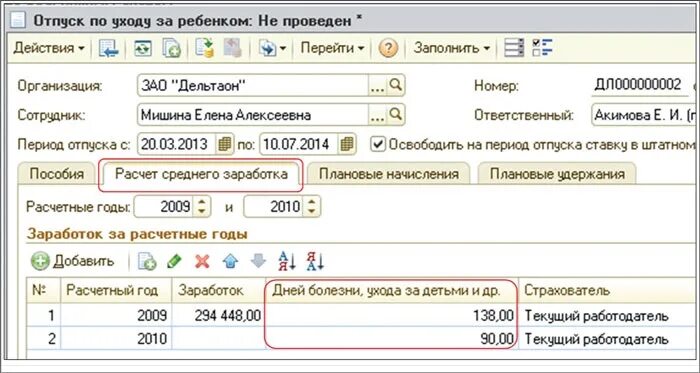
Task: Select year 2009 cell in row 1
Action: [116, 316]
